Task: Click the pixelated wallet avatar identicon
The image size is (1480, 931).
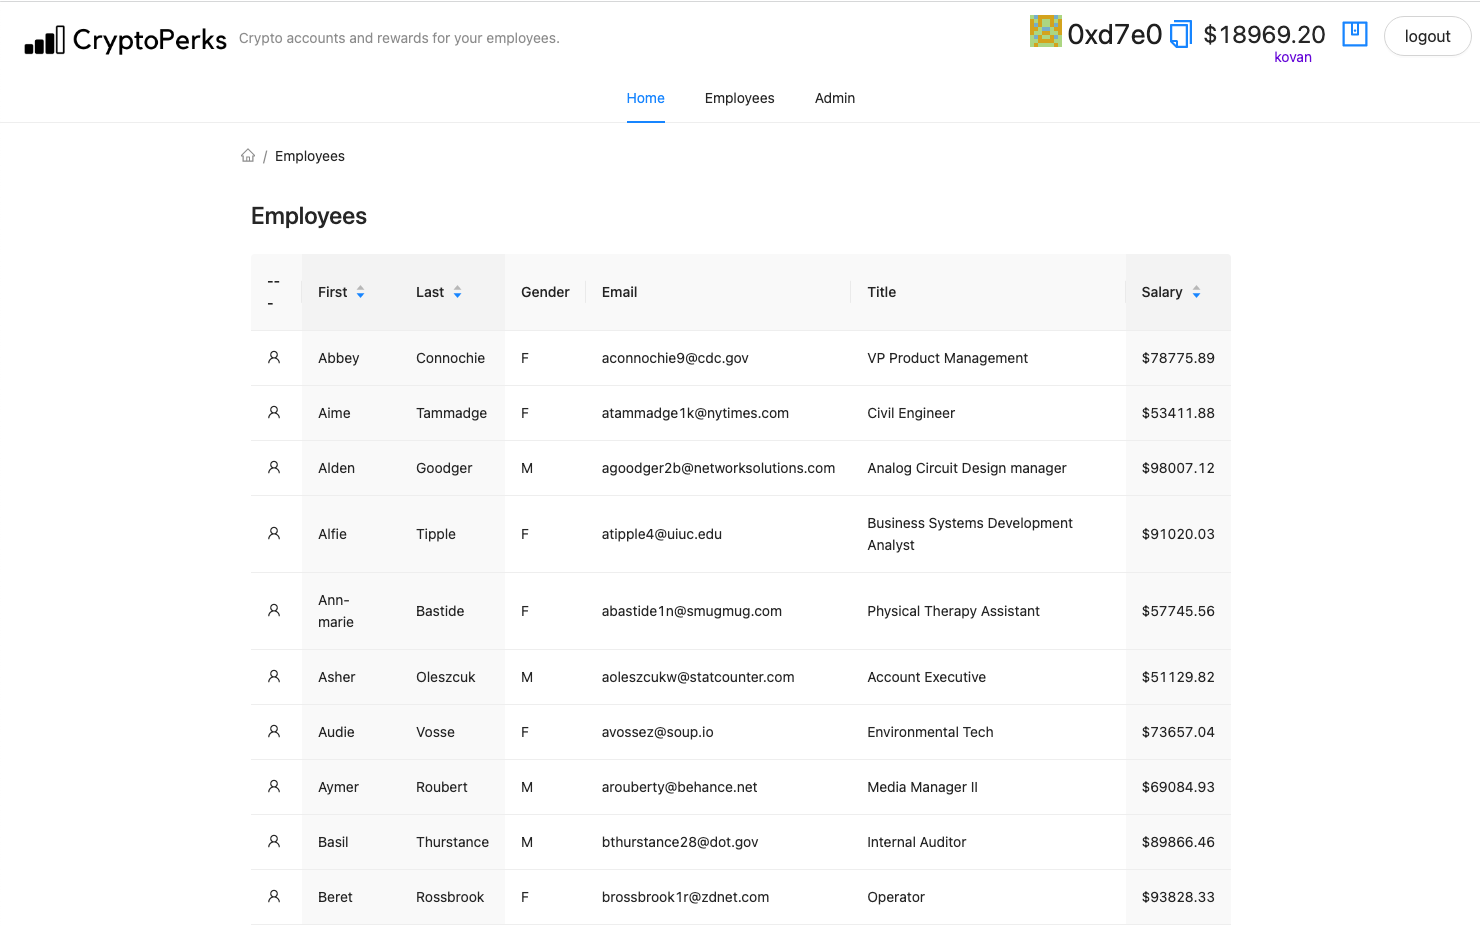Action: [1046, 31]
